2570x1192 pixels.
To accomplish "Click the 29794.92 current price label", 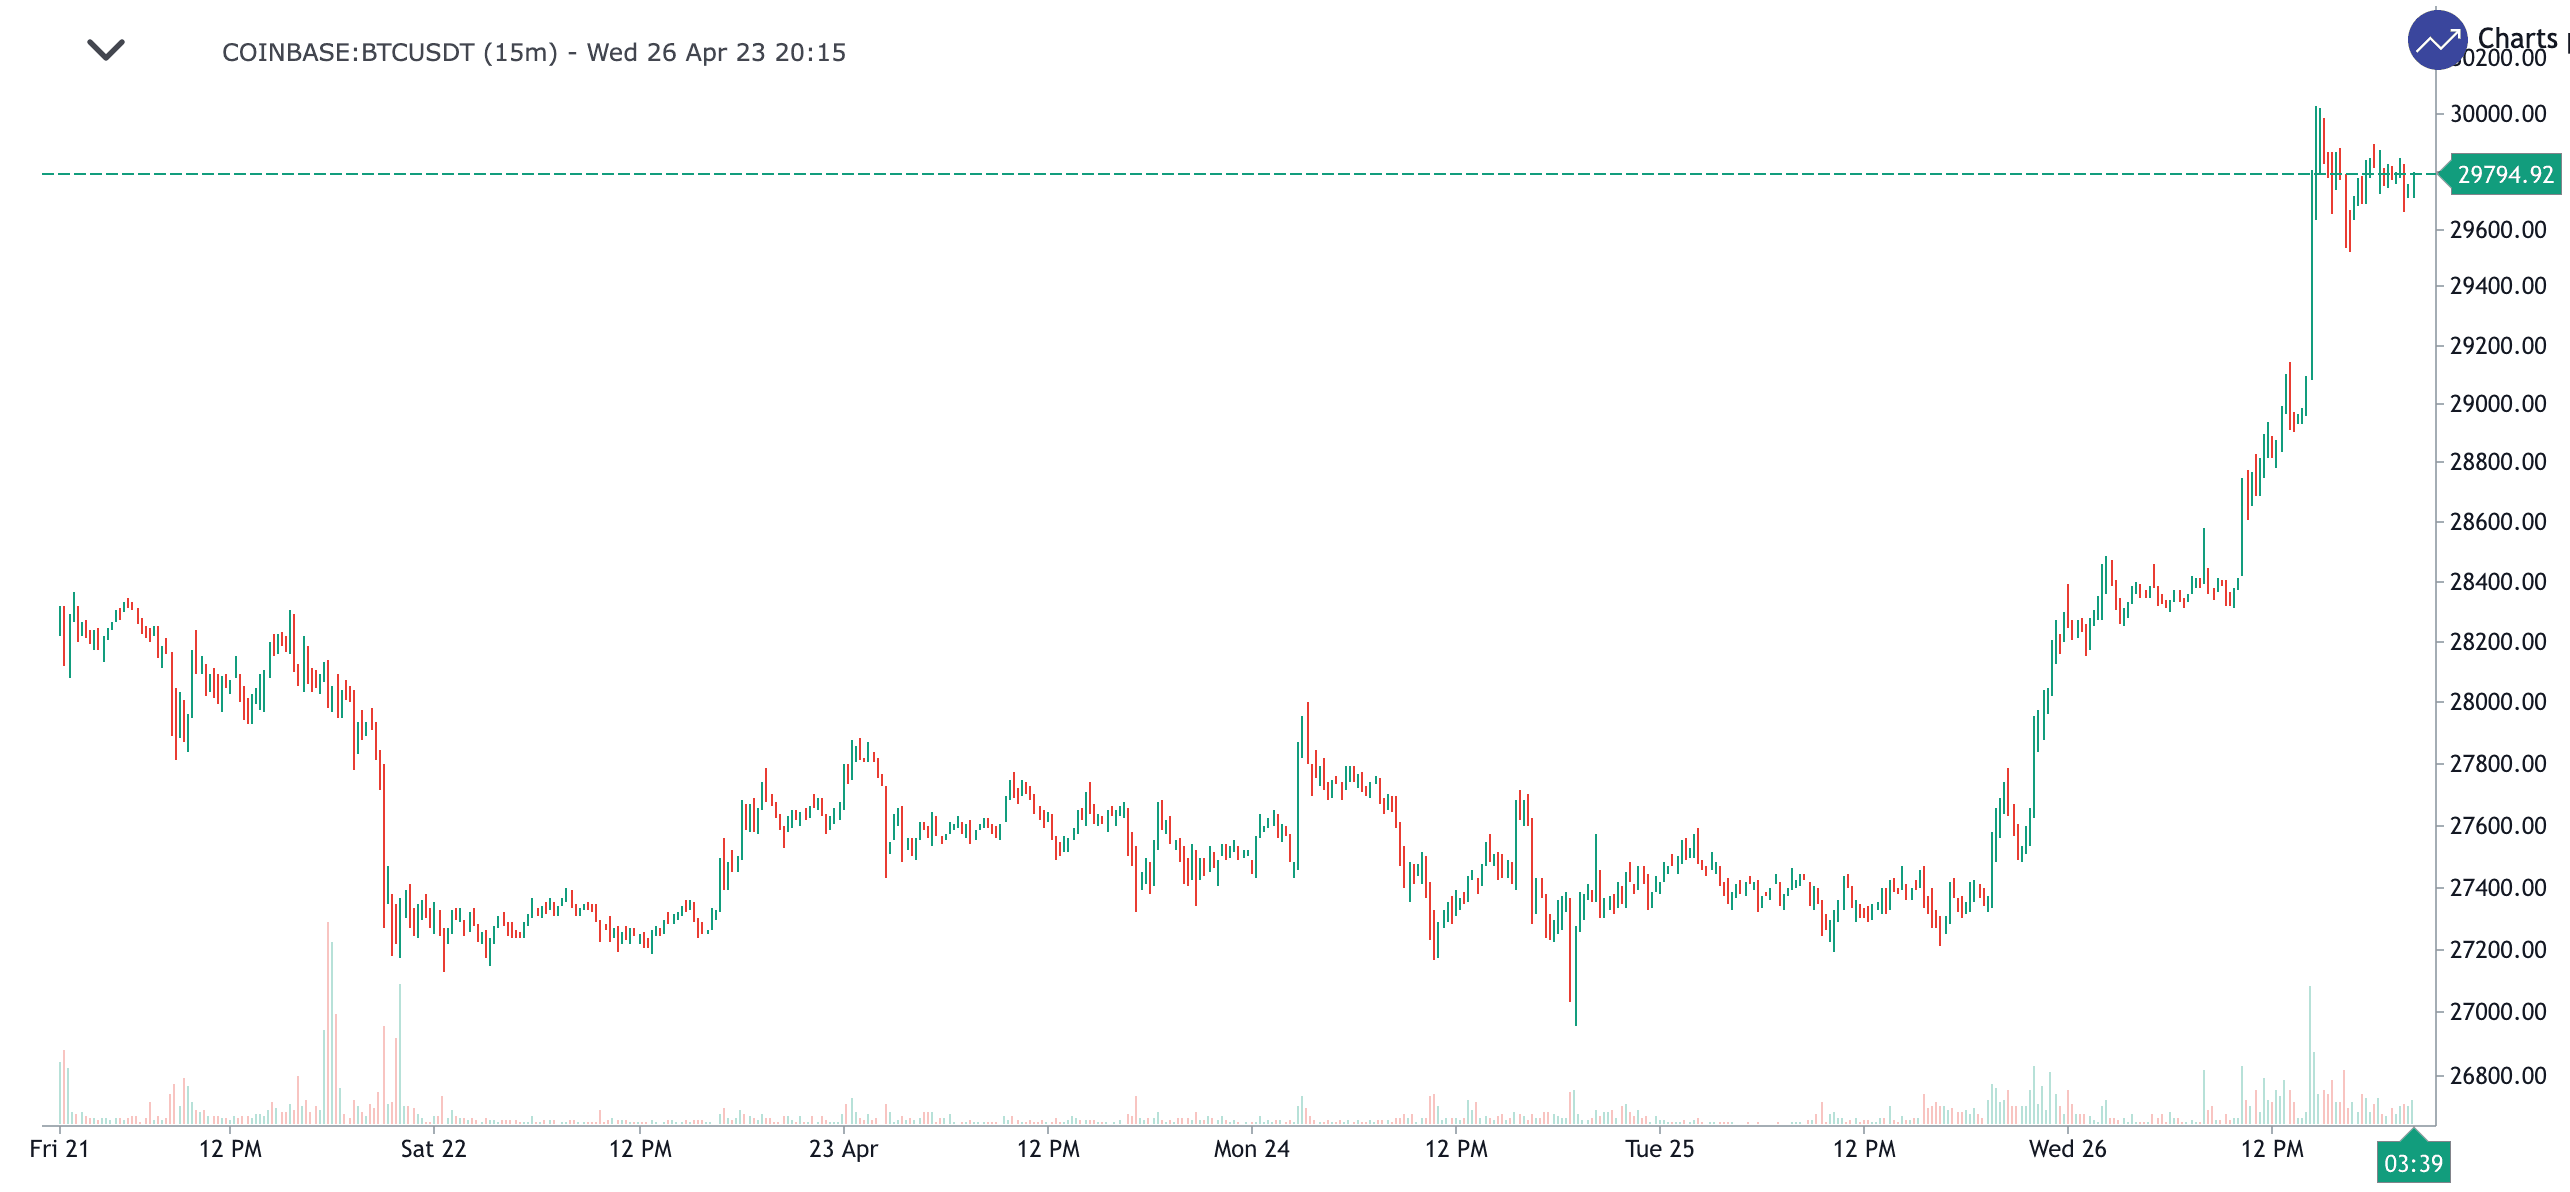I will pyautogui.click(x=2504, y=175).
